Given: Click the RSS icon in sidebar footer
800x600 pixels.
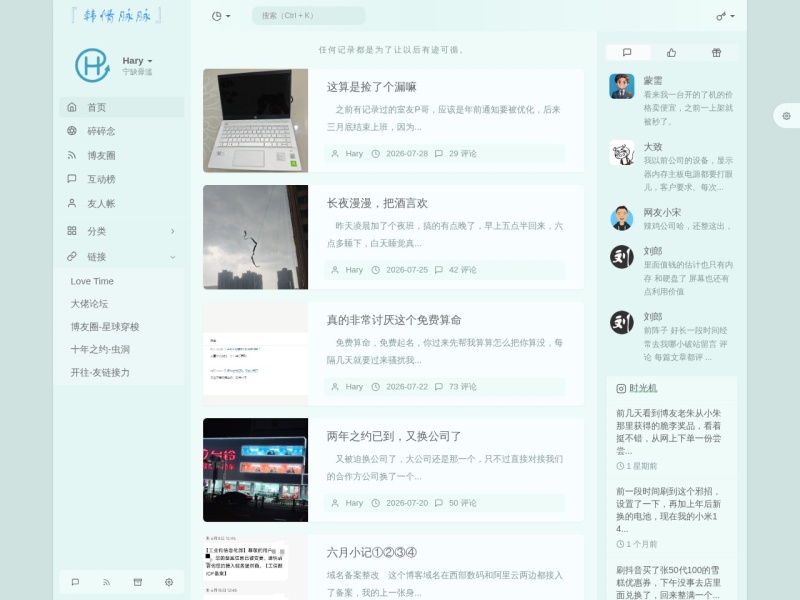Looking at the screenshot, I should tap(107, 582).
